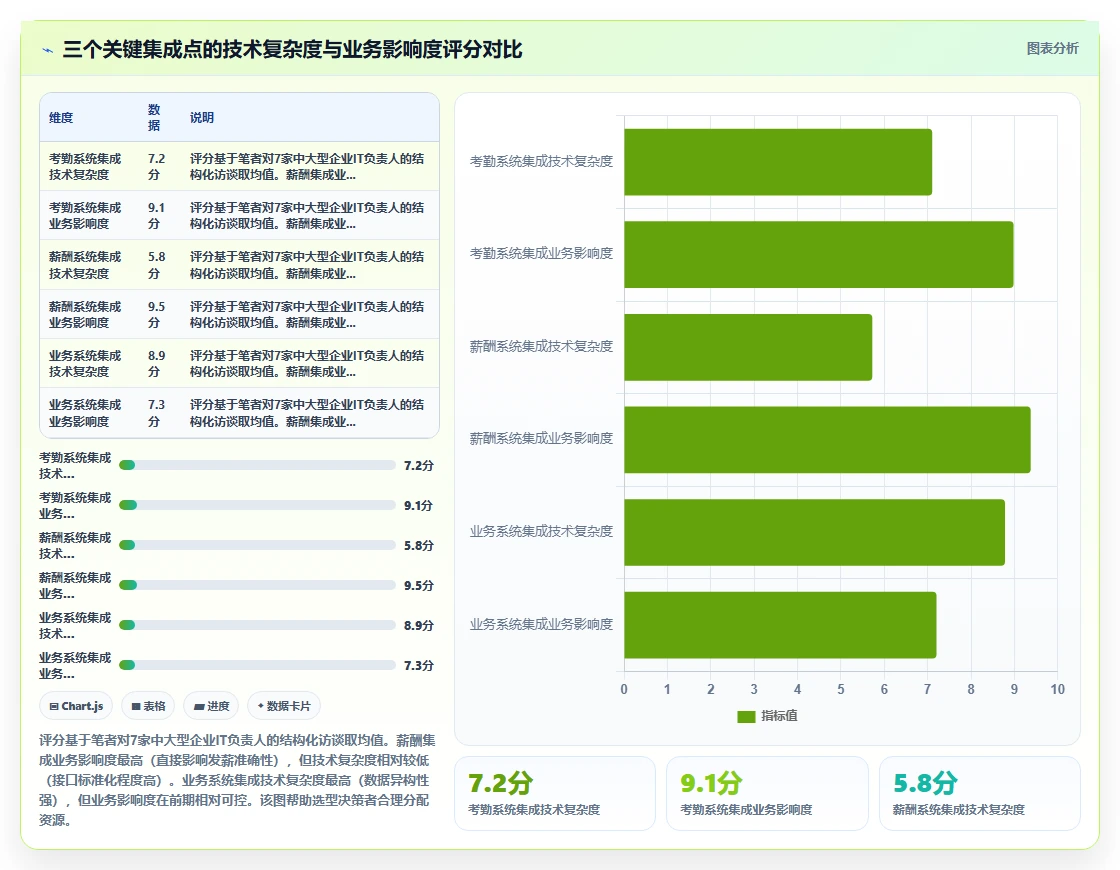This screenshot has width=1120, height=870.
Task: Click the 业务系统集成技术复杂度 progress bar at 8.9分
Action: (257, 625)
